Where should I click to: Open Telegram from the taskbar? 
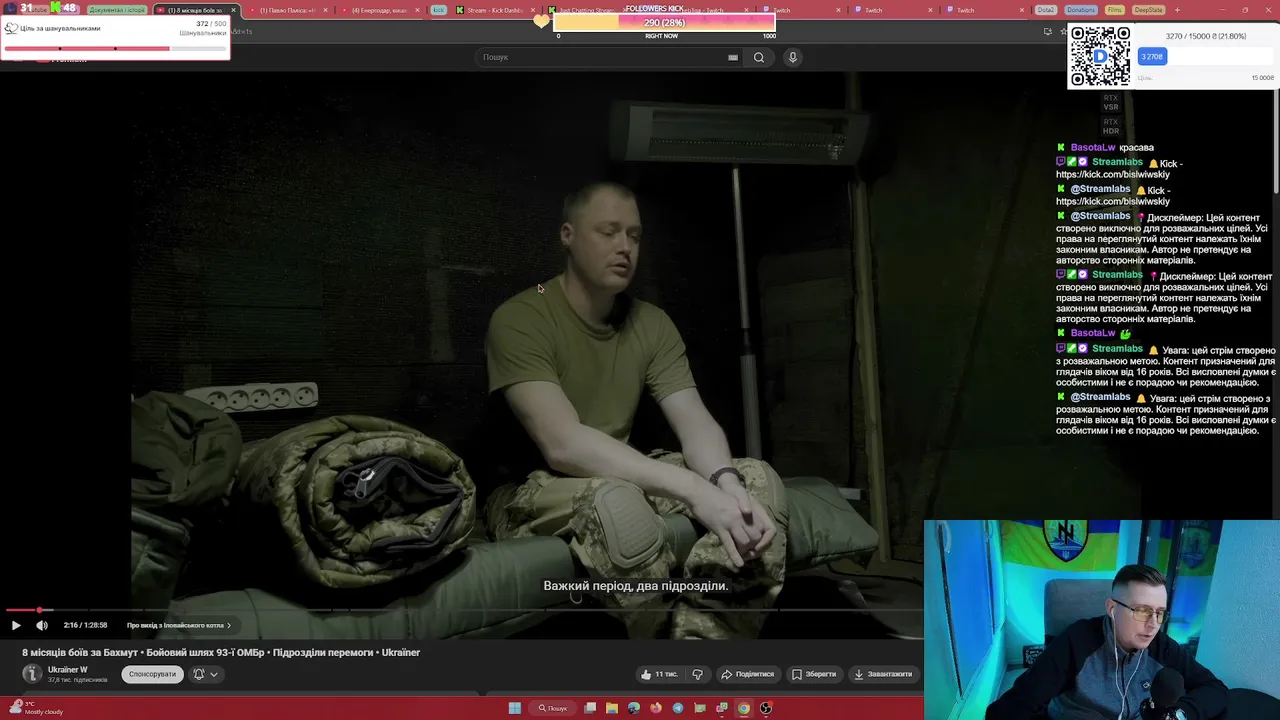[678, 708]
